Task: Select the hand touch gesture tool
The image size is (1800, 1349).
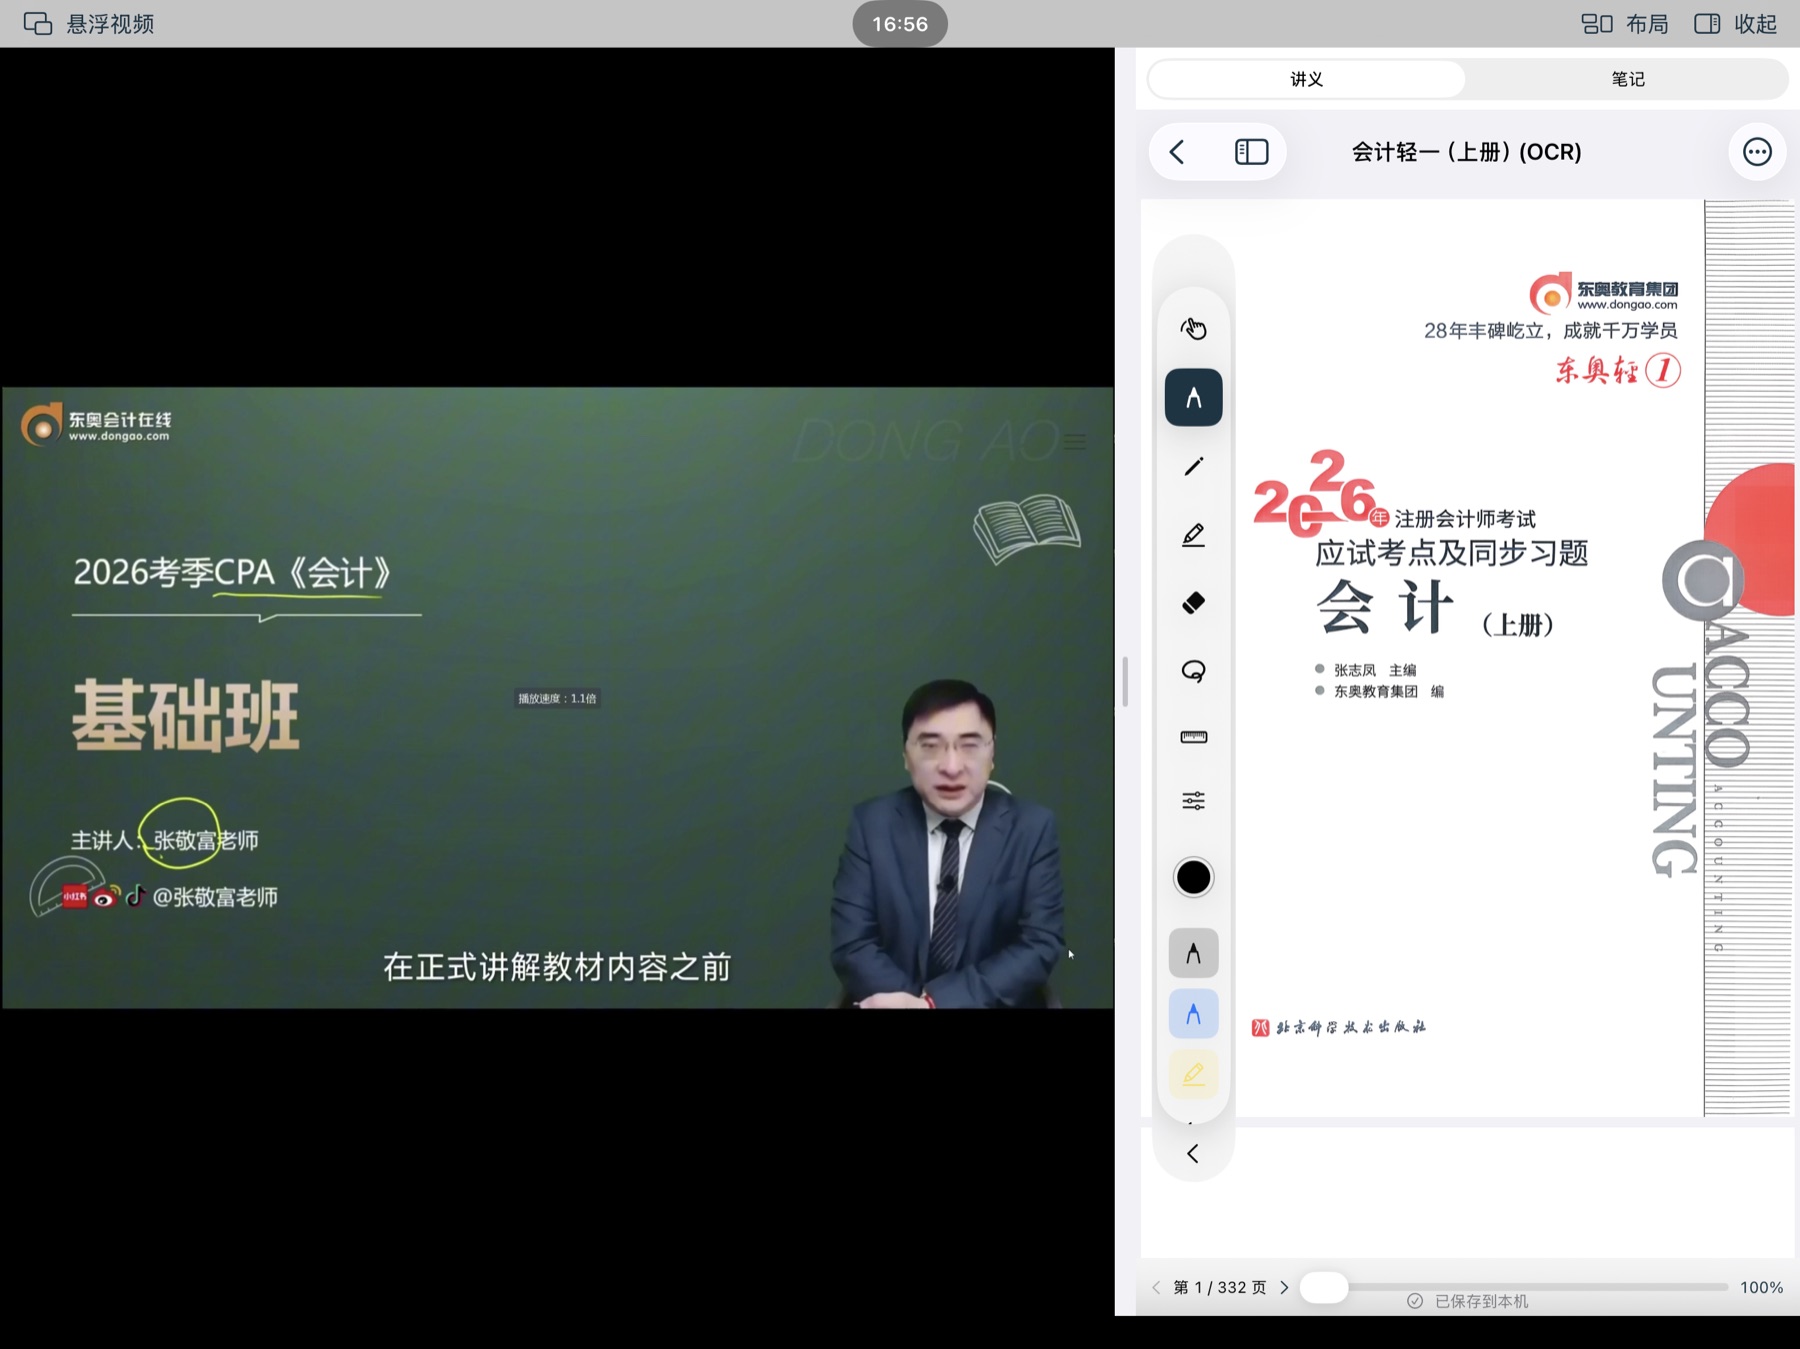Action: pos(1193,329)
